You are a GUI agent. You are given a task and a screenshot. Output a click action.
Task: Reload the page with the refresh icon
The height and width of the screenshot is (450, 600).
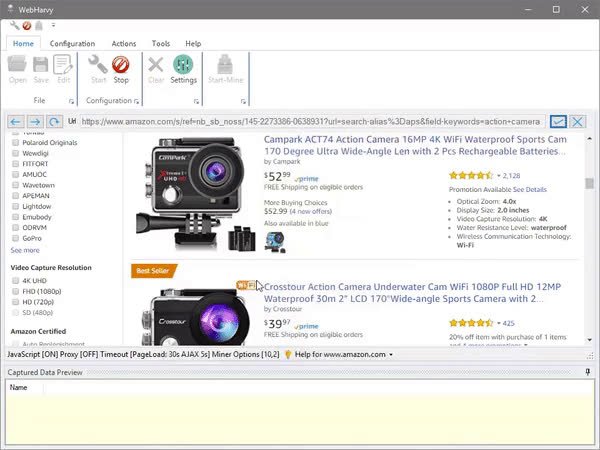pyautogui.click(x=54, y=122)
